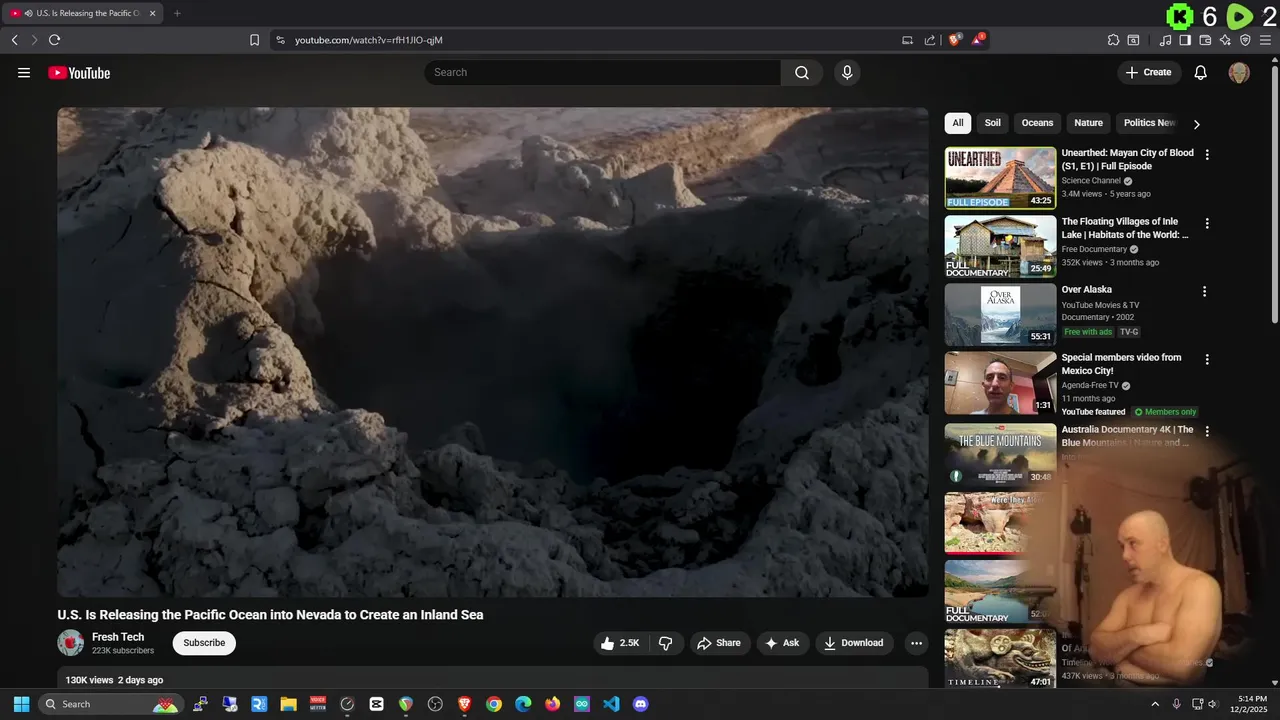
Task: Select the Politics News filter chip
Action: pos(1148,123)
